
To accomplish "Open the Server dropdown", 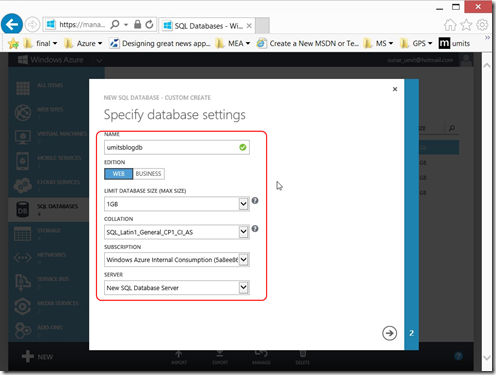I will pyautogui.click(x=177, y=287).
